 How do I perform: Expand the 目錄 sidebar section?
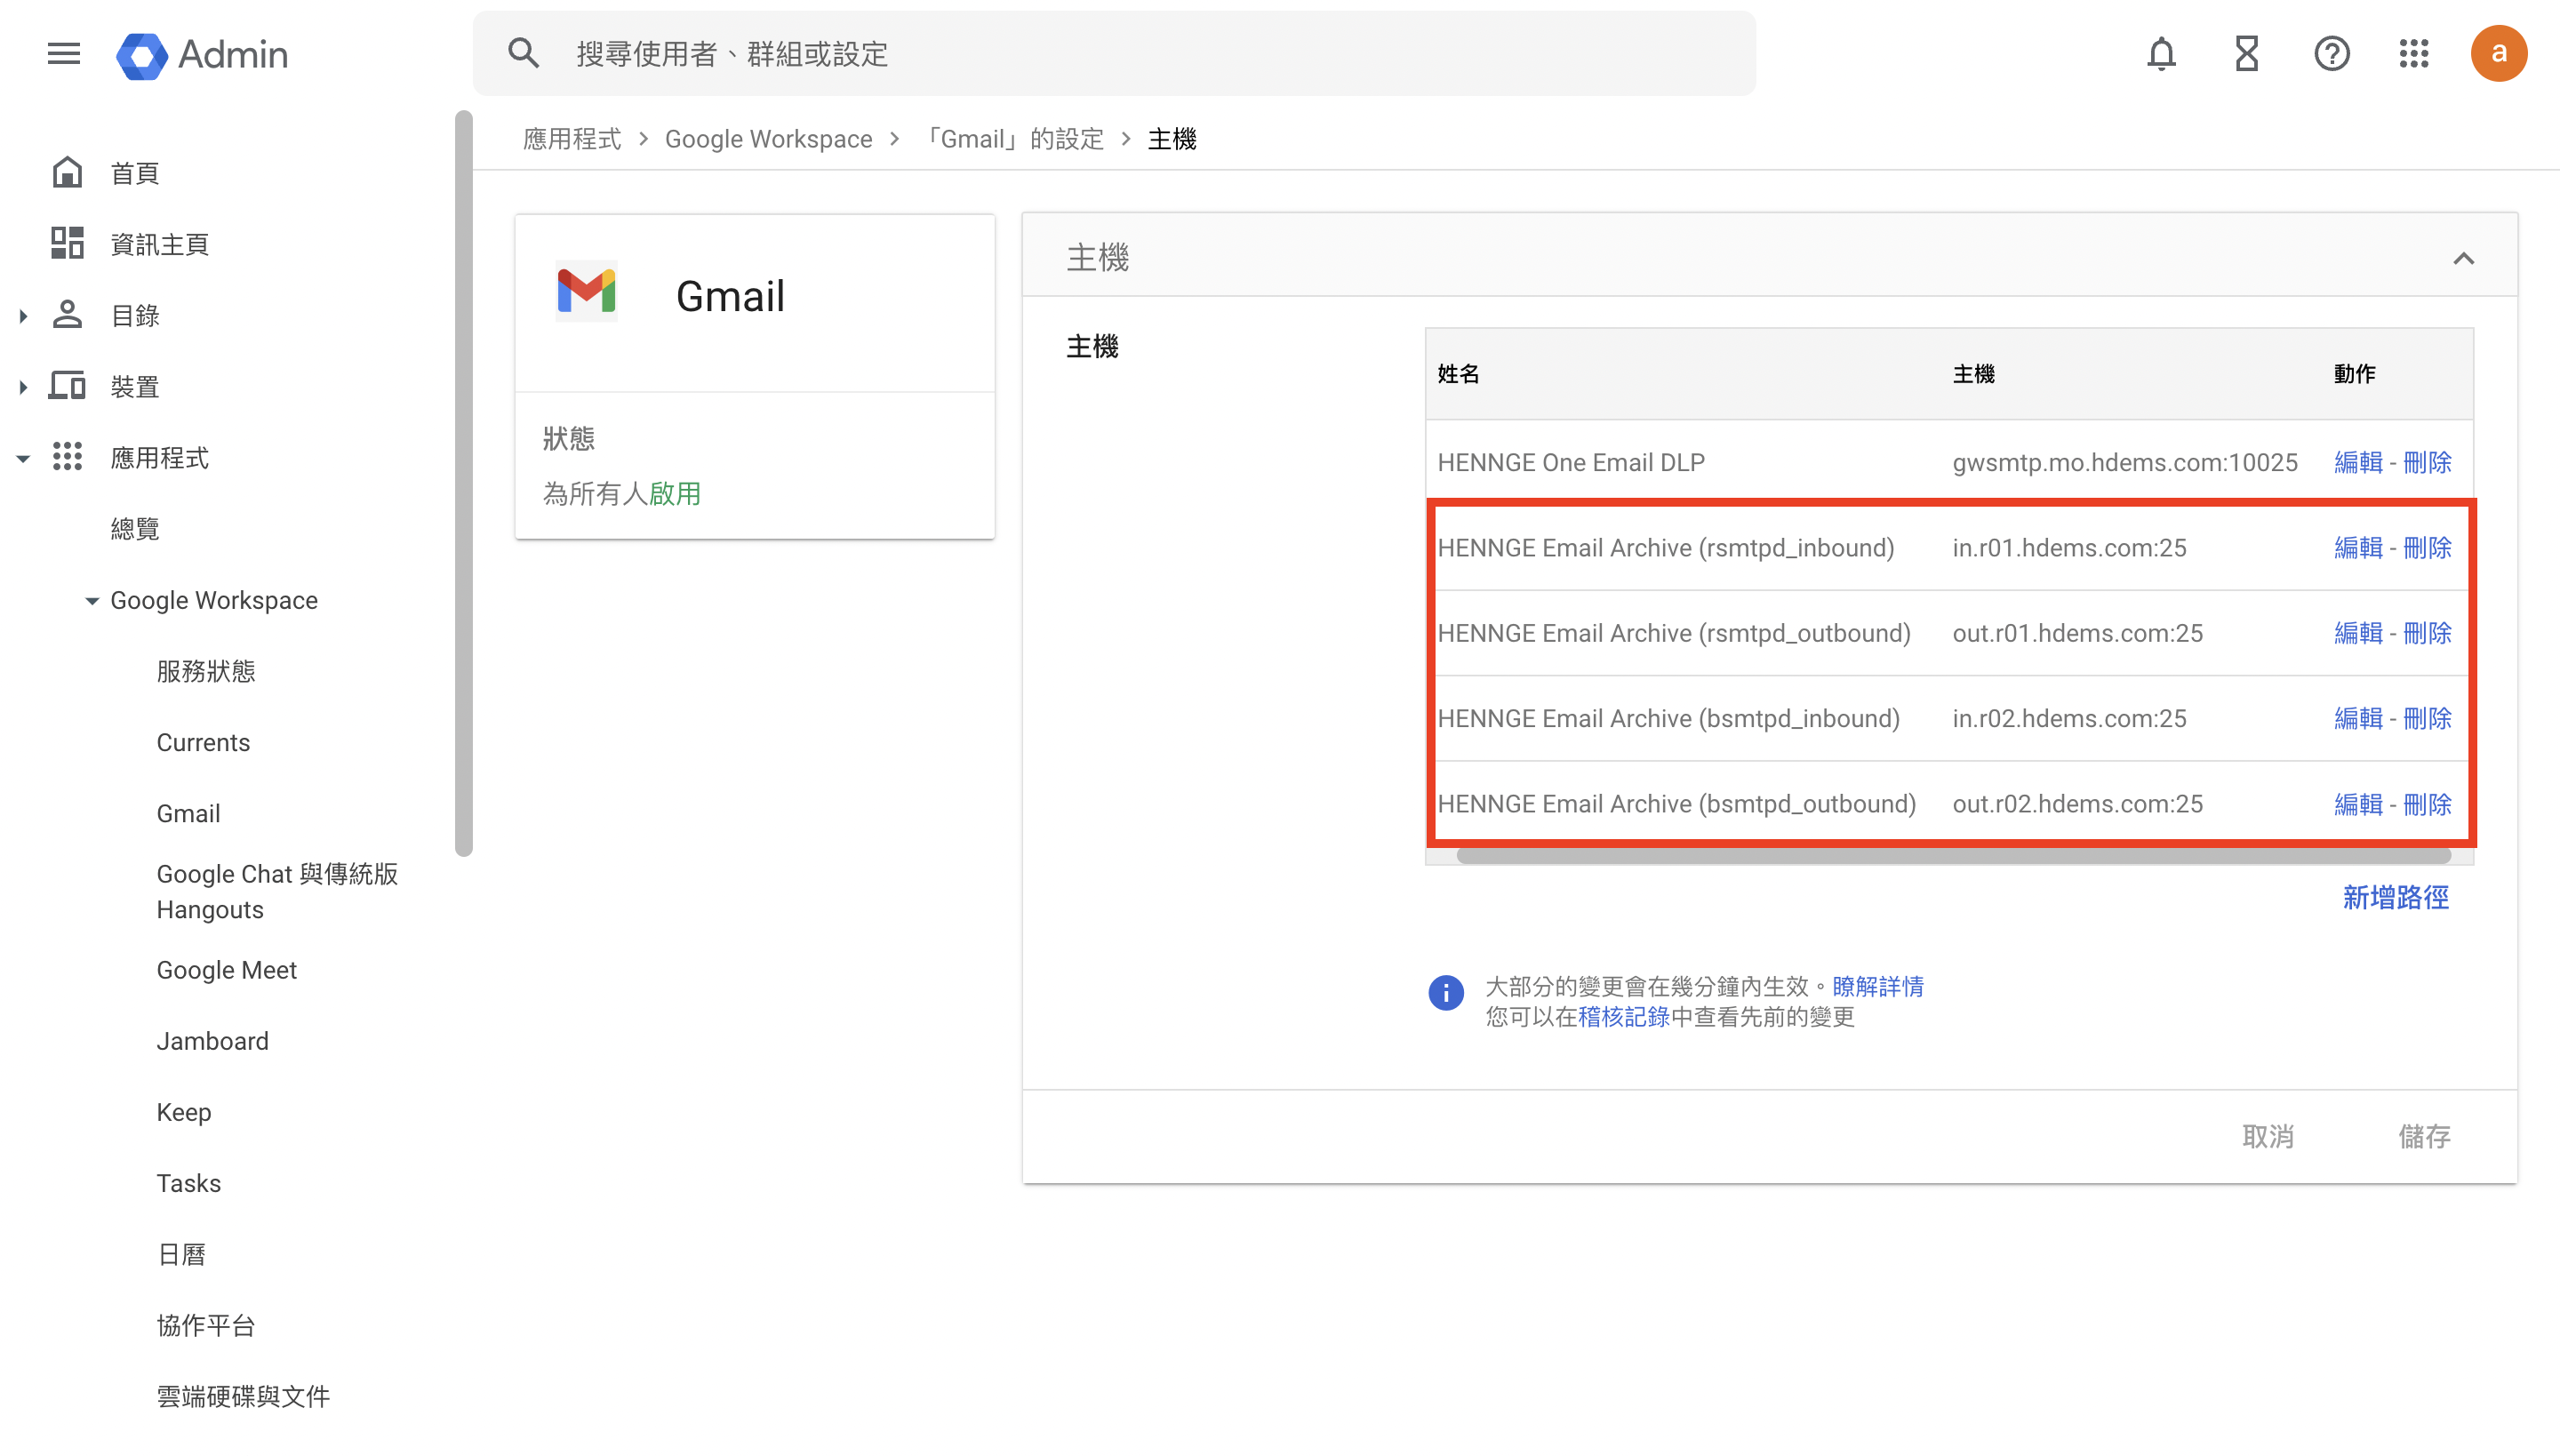(x=23, y=316)
